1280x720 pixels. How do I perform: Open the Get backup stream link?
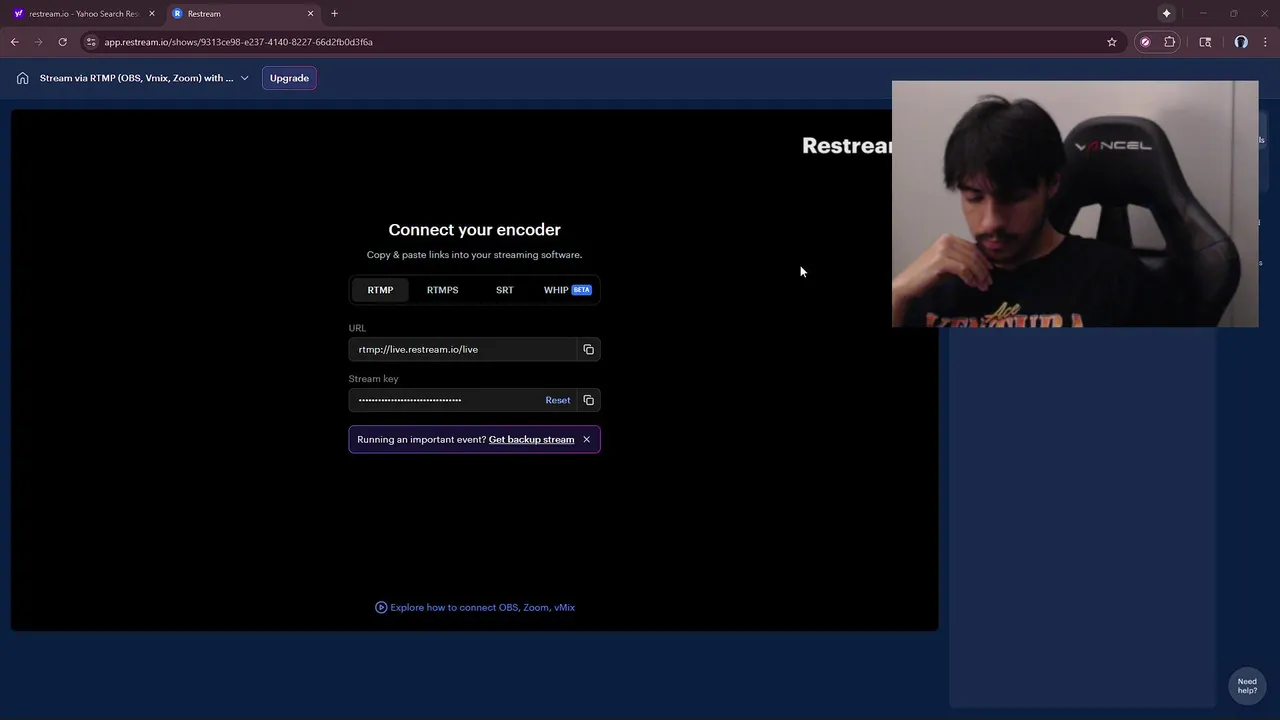tap(531, 439)
